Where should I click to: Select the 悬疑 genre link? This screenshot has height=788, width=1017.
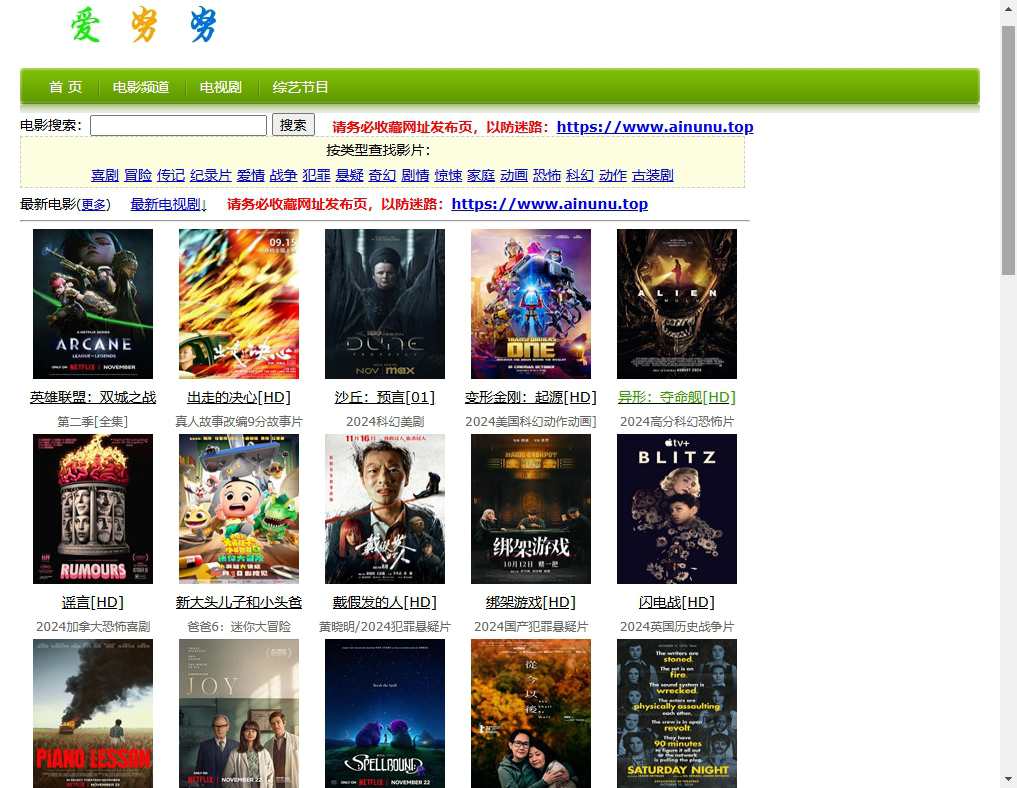[x=350, y=175]
